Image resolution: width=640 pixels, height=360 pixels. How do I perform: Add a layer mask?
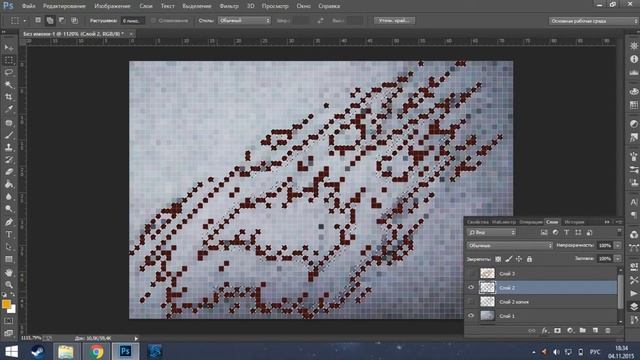pos(558,331)
